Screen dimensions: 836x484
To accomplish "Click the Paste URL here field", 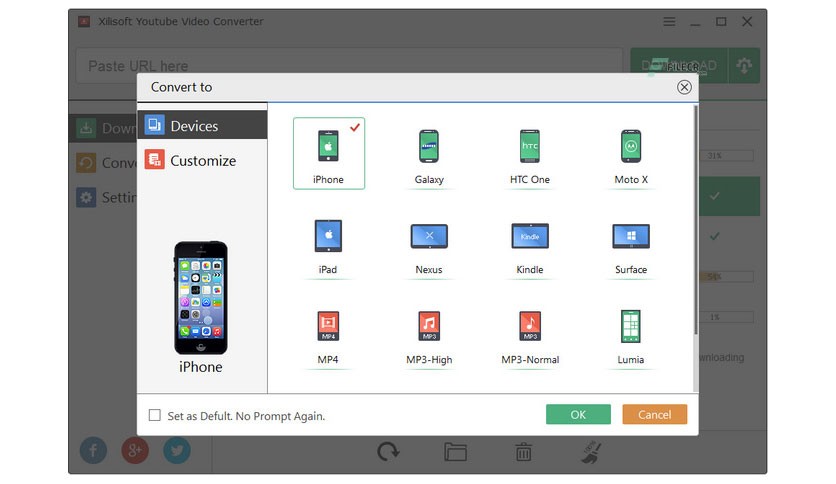I will pyautogui.click(x=349, y=66).
